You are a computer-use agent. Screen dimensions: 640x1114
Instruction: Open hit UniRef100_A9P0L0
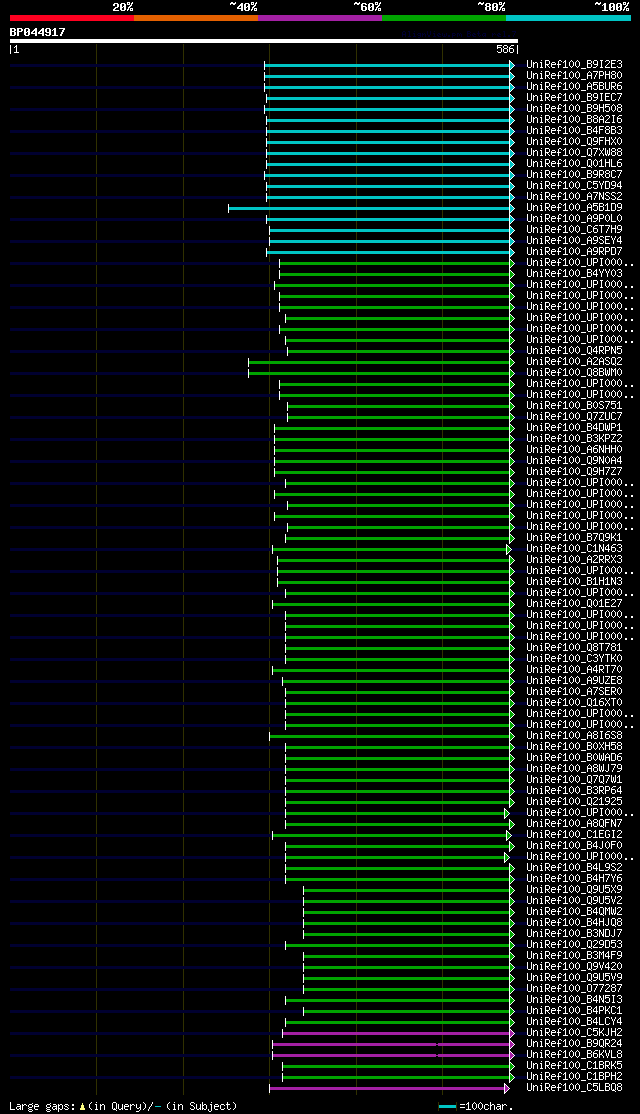click(574, 219)
